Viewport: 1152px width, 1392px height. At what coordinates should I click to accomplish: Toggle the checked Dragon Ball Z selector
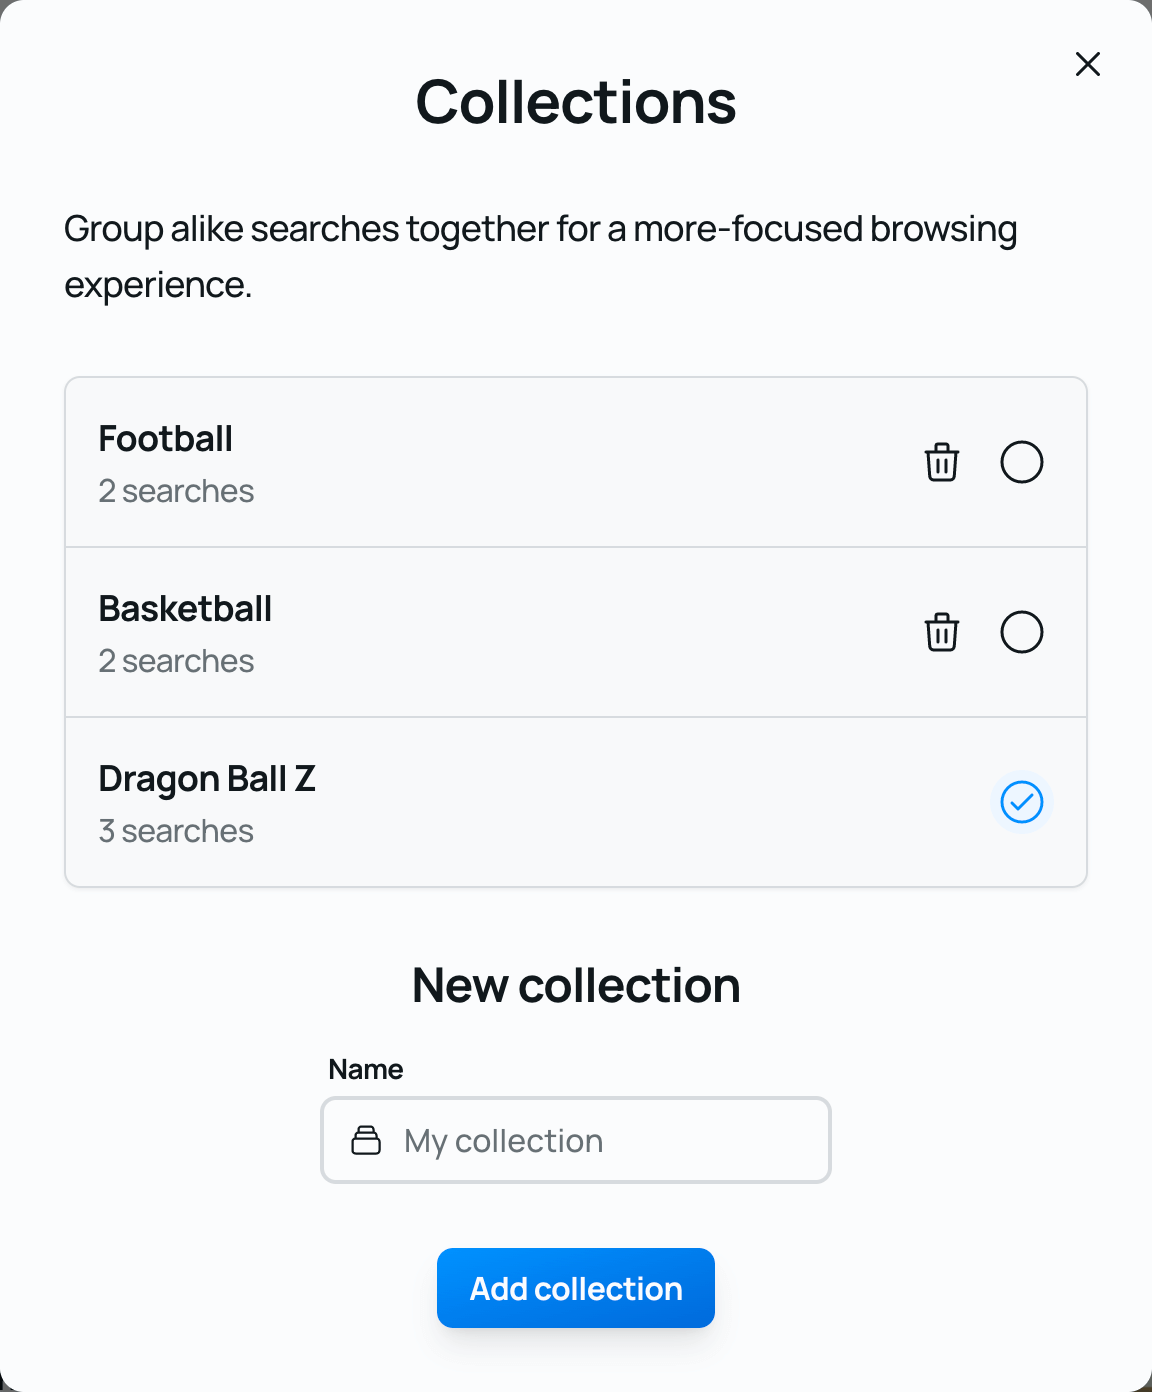pos(1021,802)
